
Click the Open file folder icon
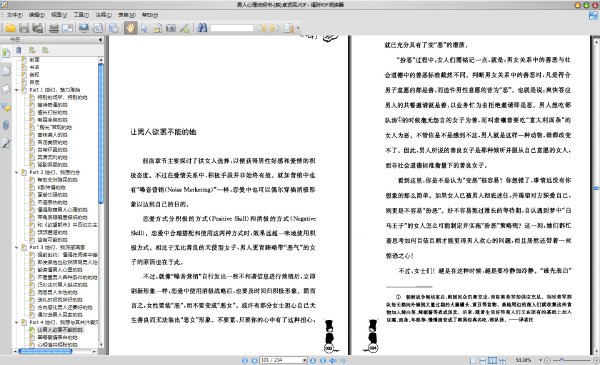[x=11, y=28]
